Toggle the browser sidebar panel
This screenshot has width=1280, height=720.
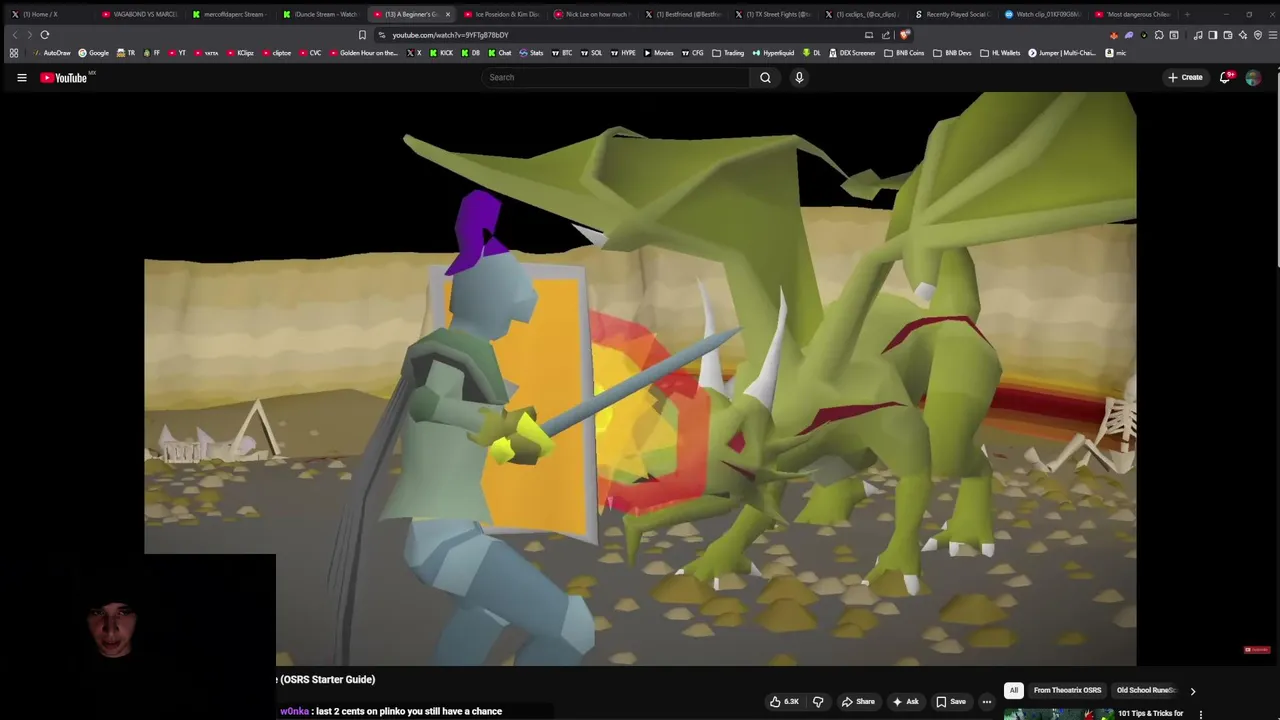pos(1213,35)
